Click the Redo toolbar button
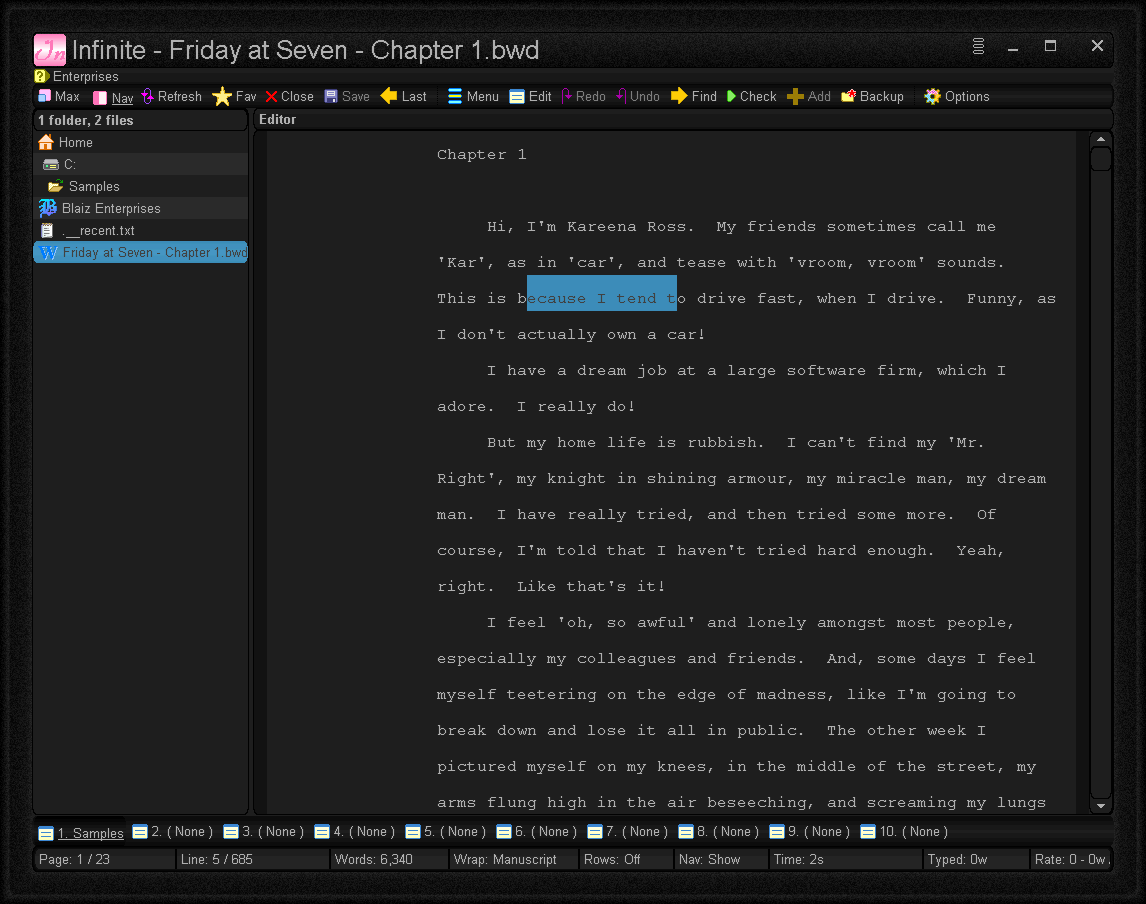Image resolution: width=1146 pixels, height=904 pixels. pyautogui.click(x=583, y=96)
